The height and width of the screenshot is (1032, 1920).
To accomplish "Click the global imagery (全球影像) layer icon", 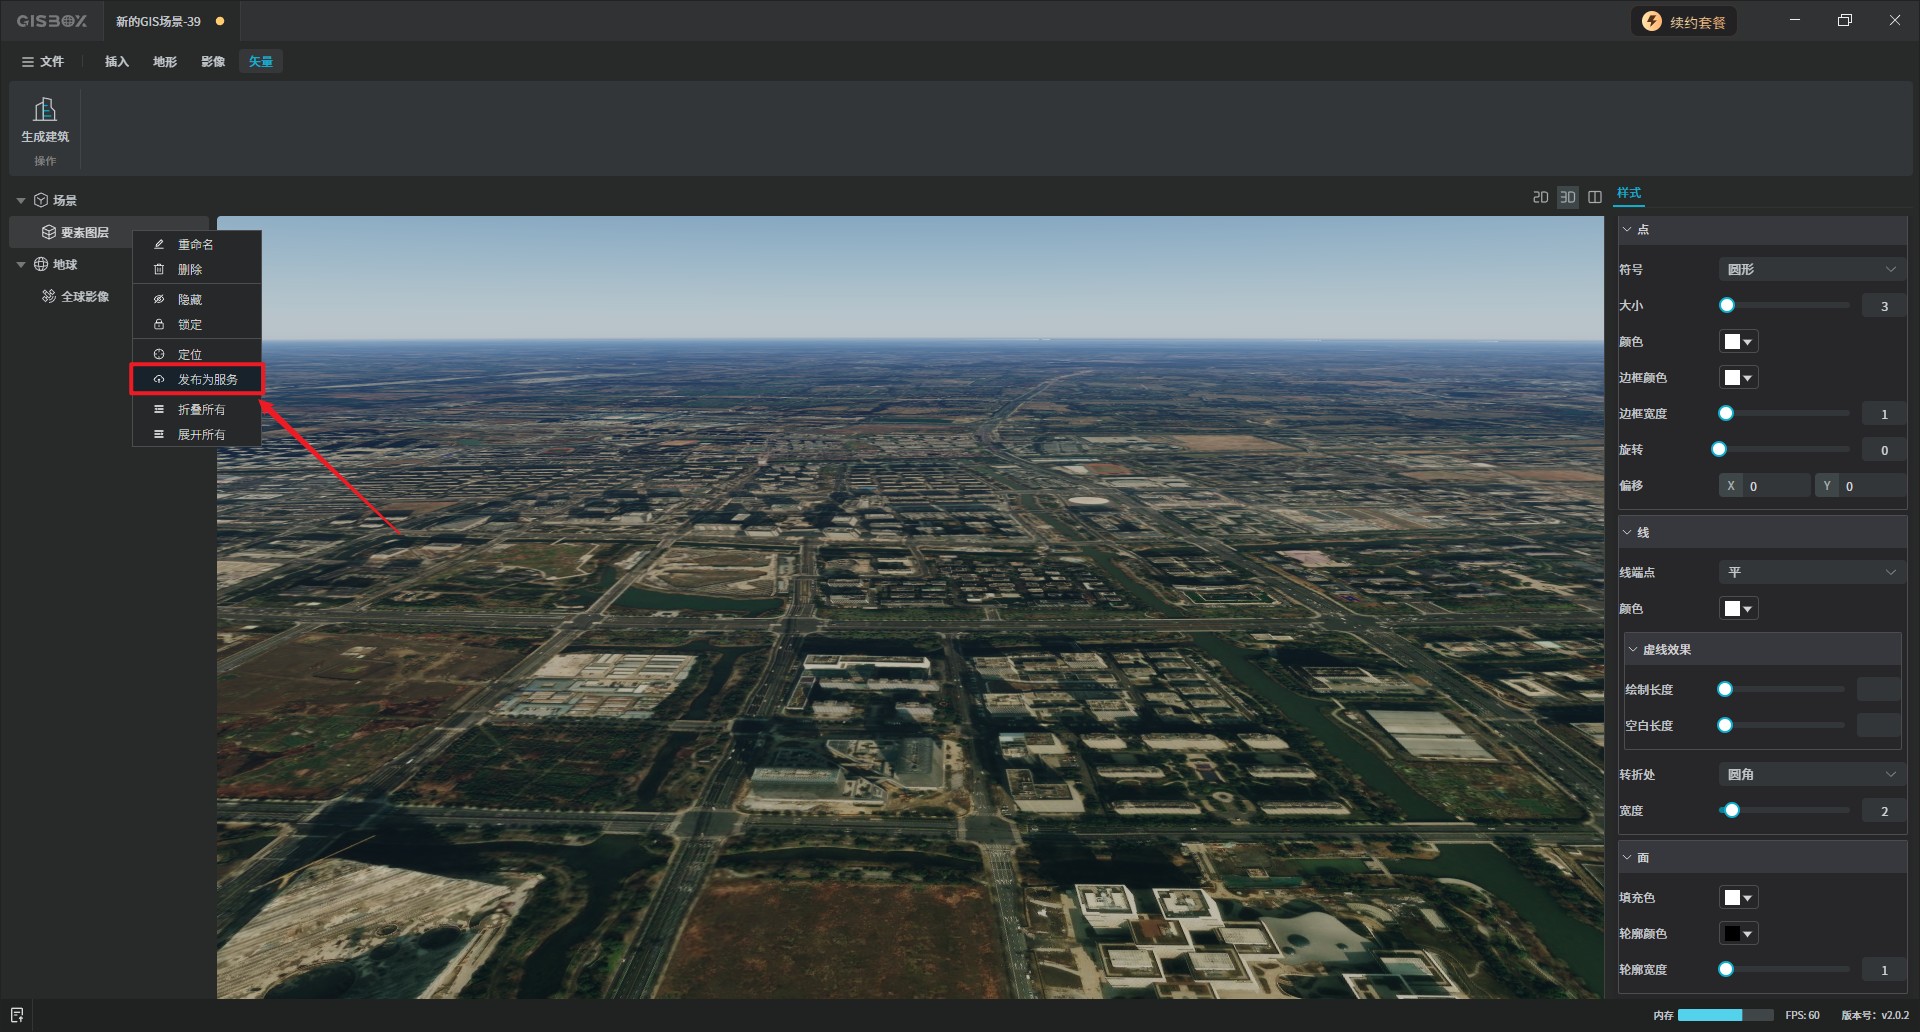I will click(48, 296).
